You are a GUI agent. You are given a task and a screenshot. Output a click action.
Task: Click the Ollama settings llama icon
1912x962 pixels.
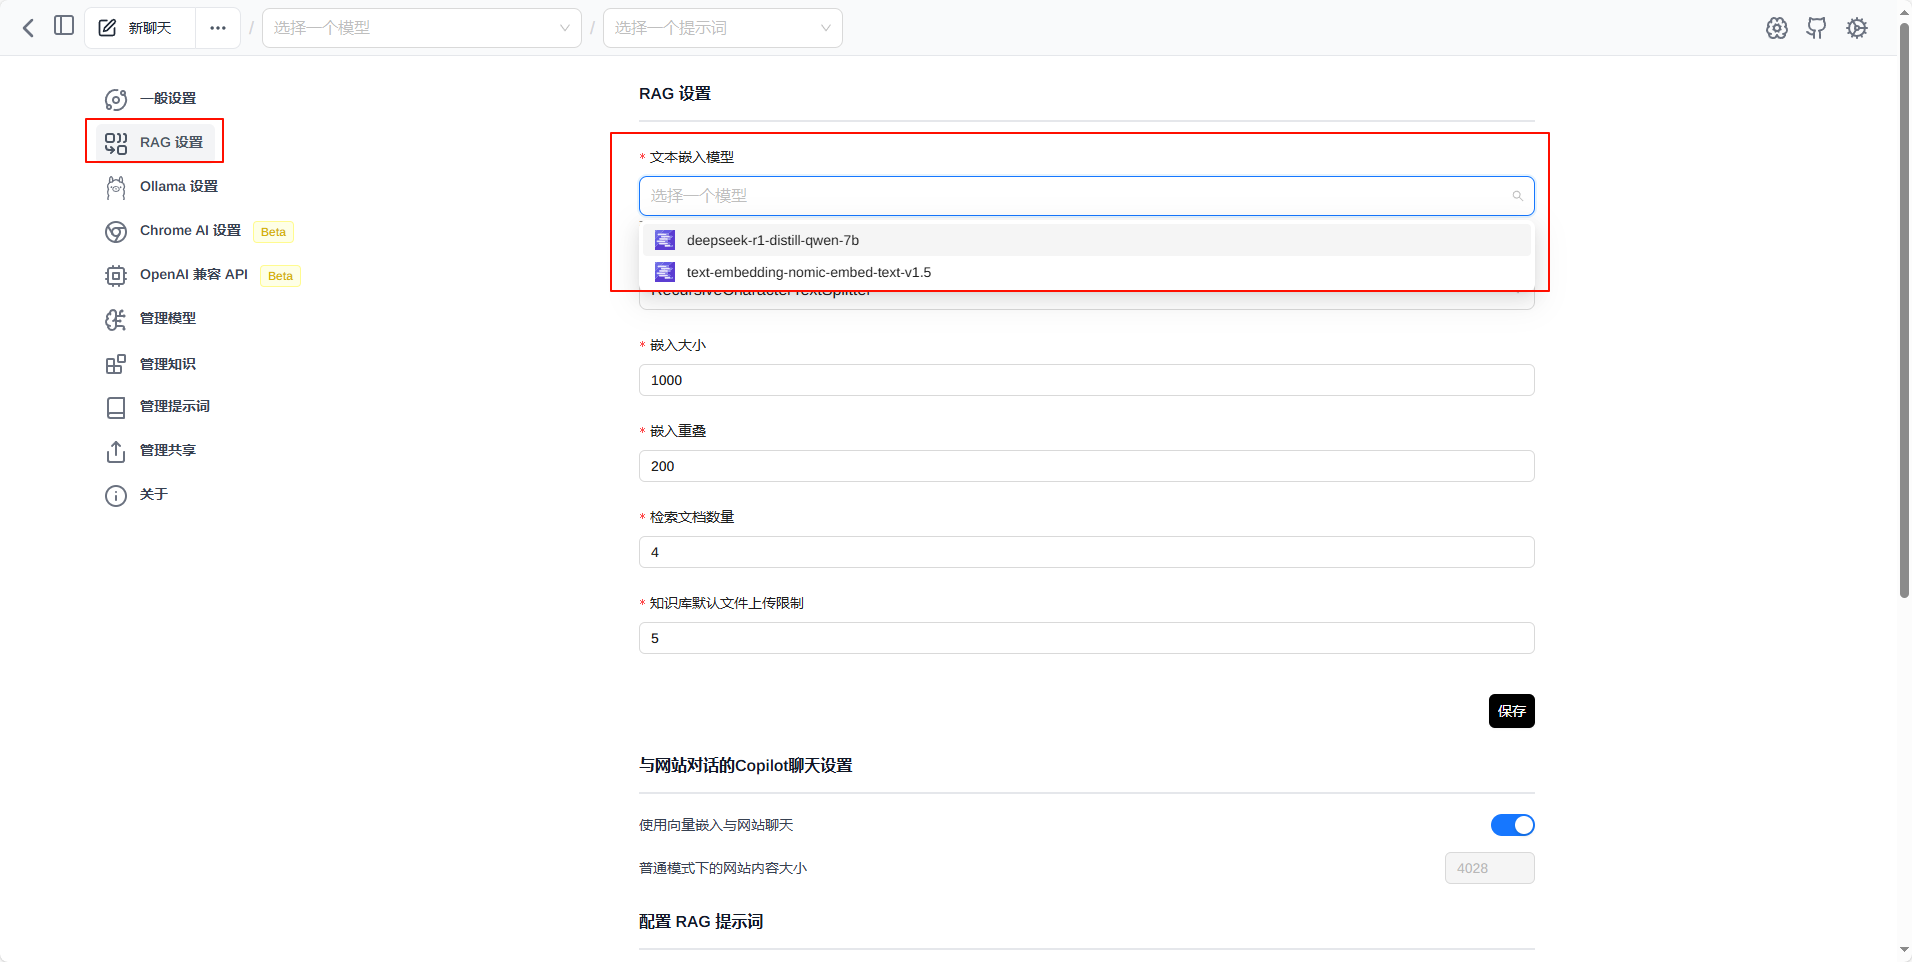pos(116,187)
